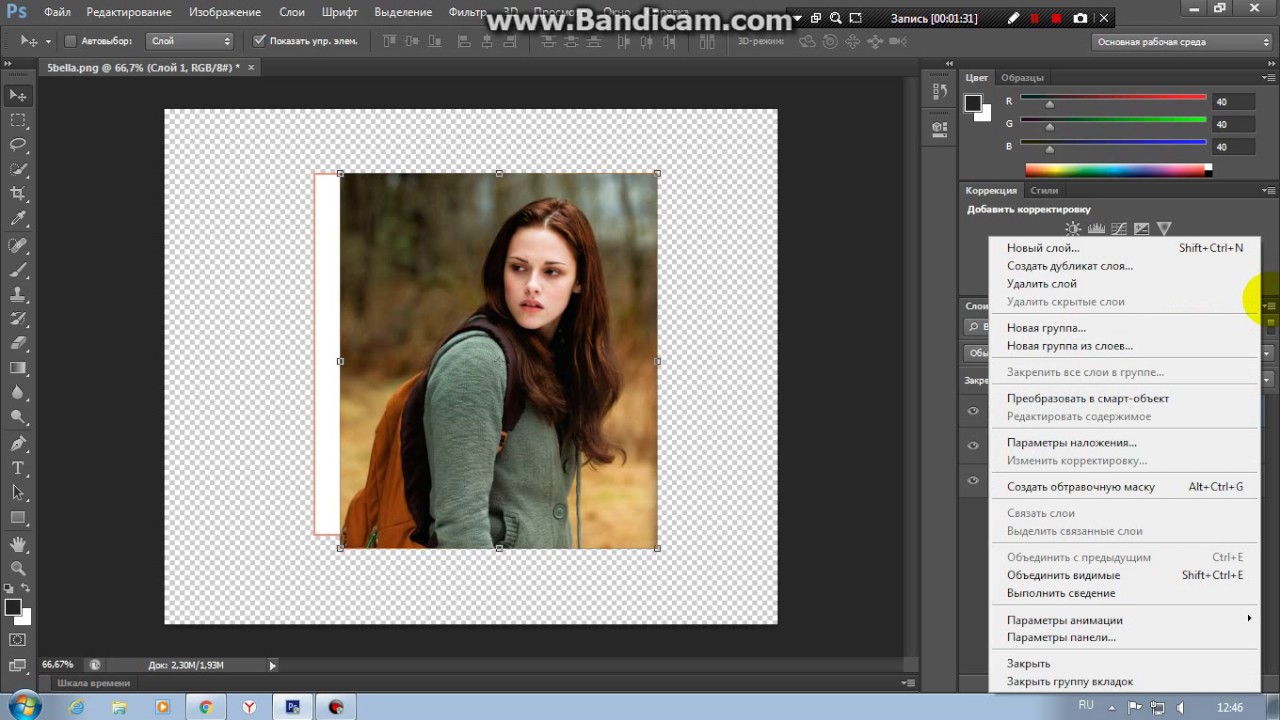Viewport: 1280px width, 720px height.
Task: Swap foreground and background colors
Action: tap(27, 589)
